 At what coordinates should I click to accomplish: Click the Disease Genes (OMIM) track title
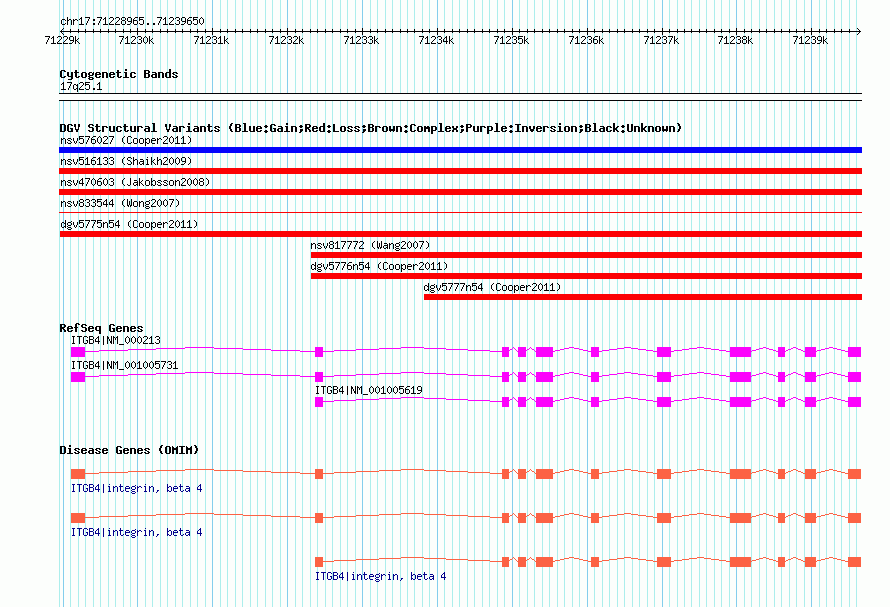coord(129,450)
